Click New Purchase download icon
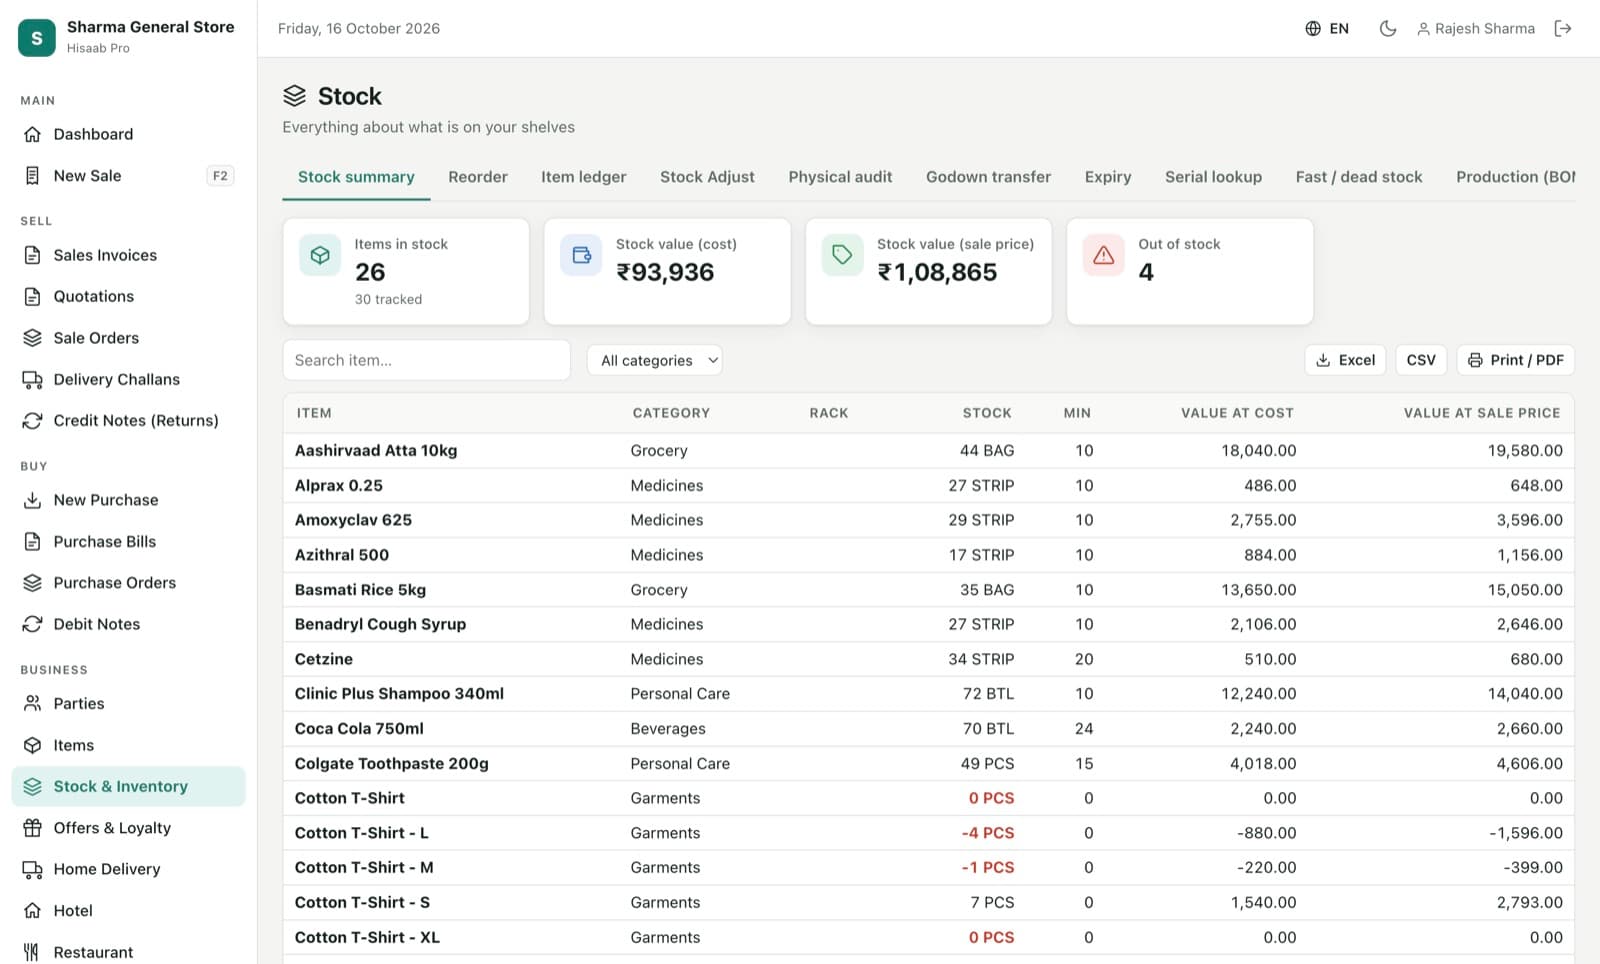Viewport: 1600px width, 964px height. click(33, 500)
